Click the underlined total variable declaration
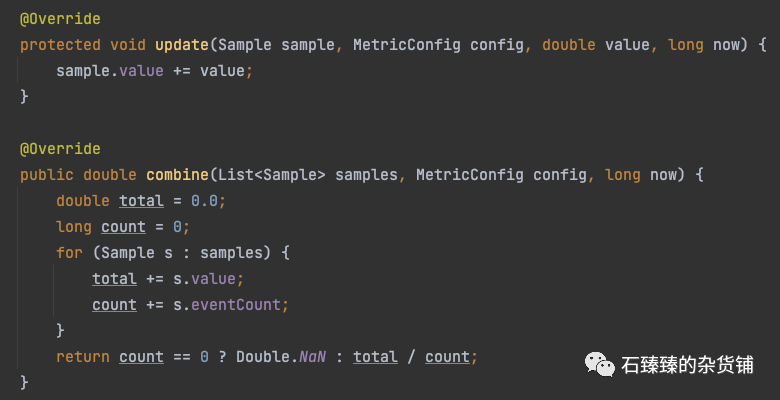The image size is (780, 400). [141, 201]
